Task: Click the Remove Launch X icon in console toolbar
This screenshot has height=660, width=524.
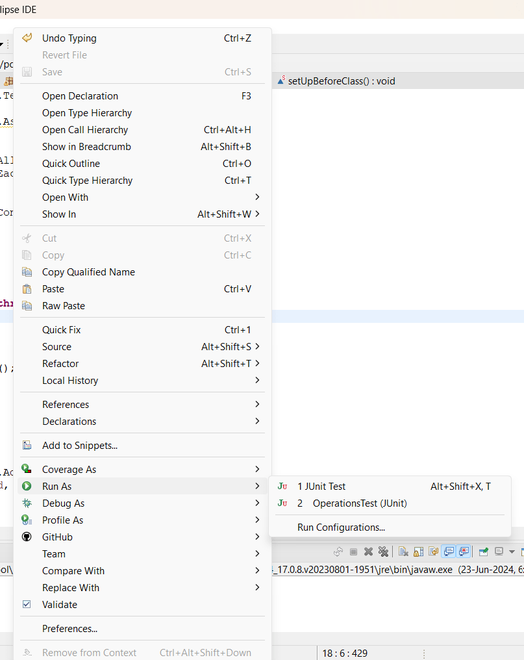Action: point(368,551)
